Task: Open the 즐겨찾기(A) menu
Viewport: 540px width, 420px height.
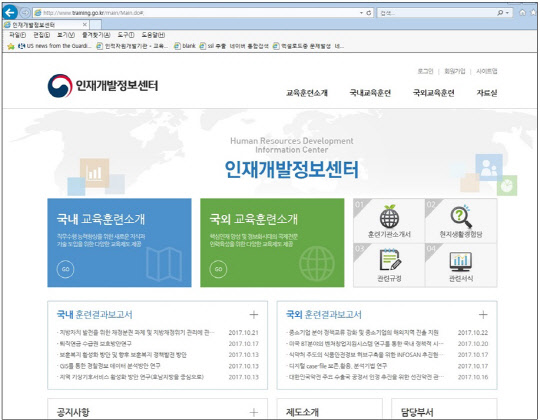Action: coord(96,35)
